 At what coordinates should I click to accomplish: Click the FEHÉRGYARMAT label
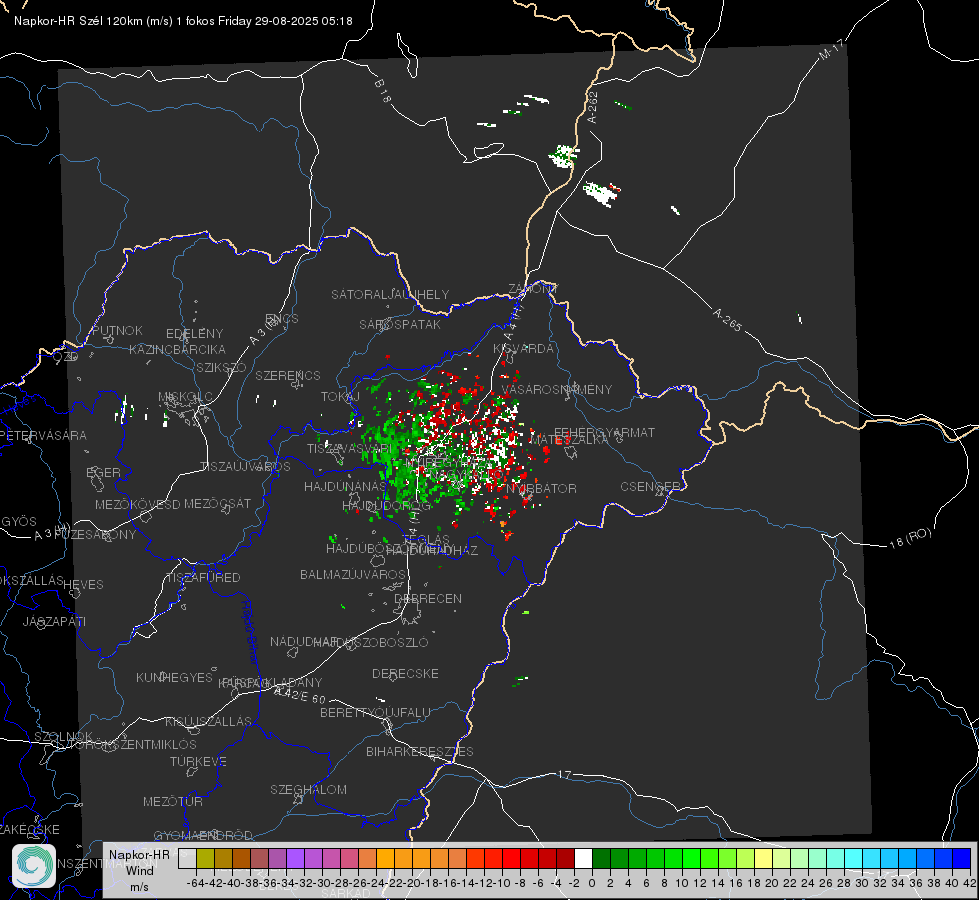[604, 432]
